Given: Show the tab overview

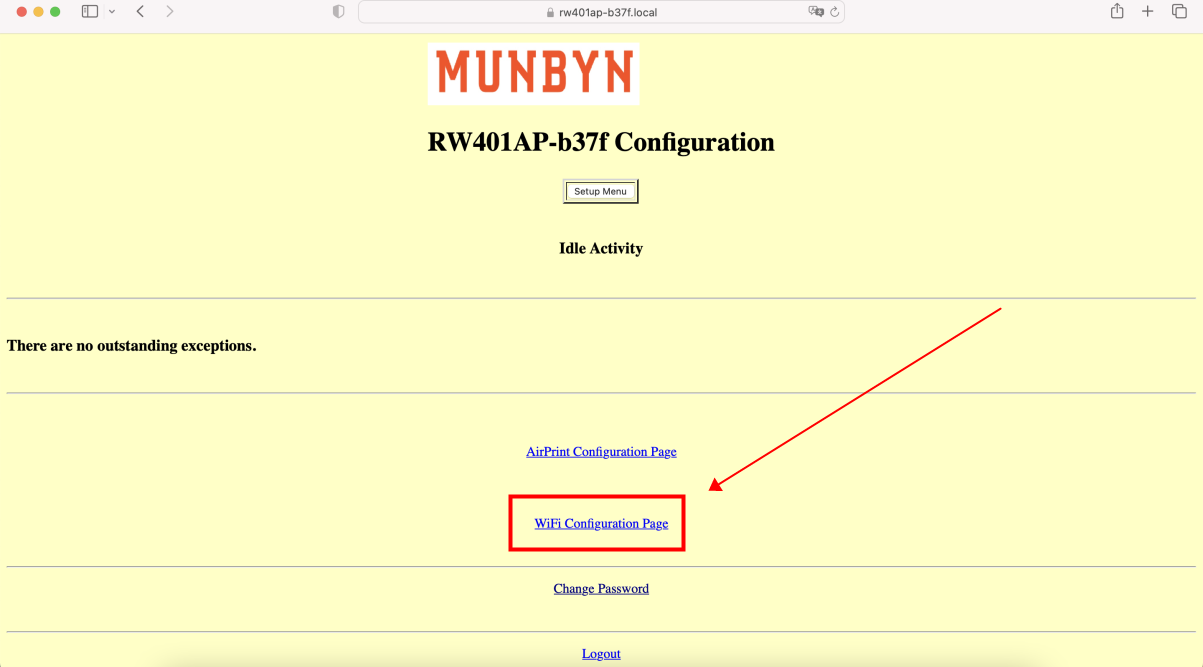Looking at the screenshot, I should point(1179,12).
